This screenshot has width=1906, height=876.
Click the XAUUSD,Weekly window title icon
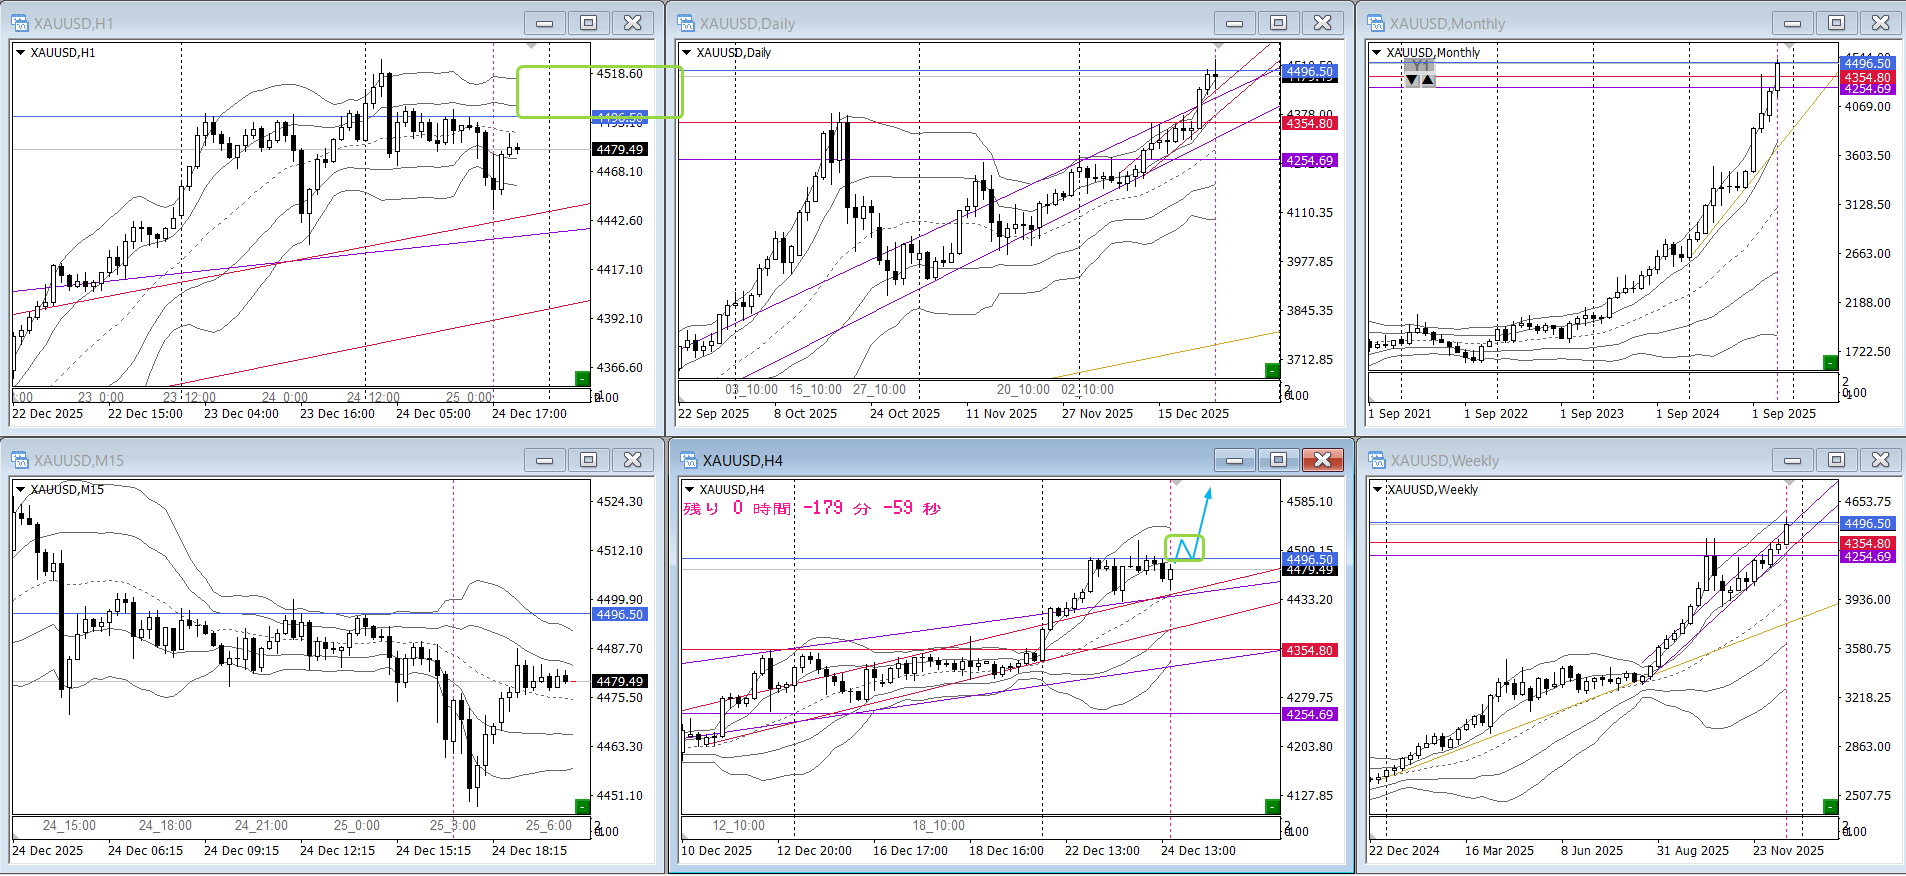1377,460
